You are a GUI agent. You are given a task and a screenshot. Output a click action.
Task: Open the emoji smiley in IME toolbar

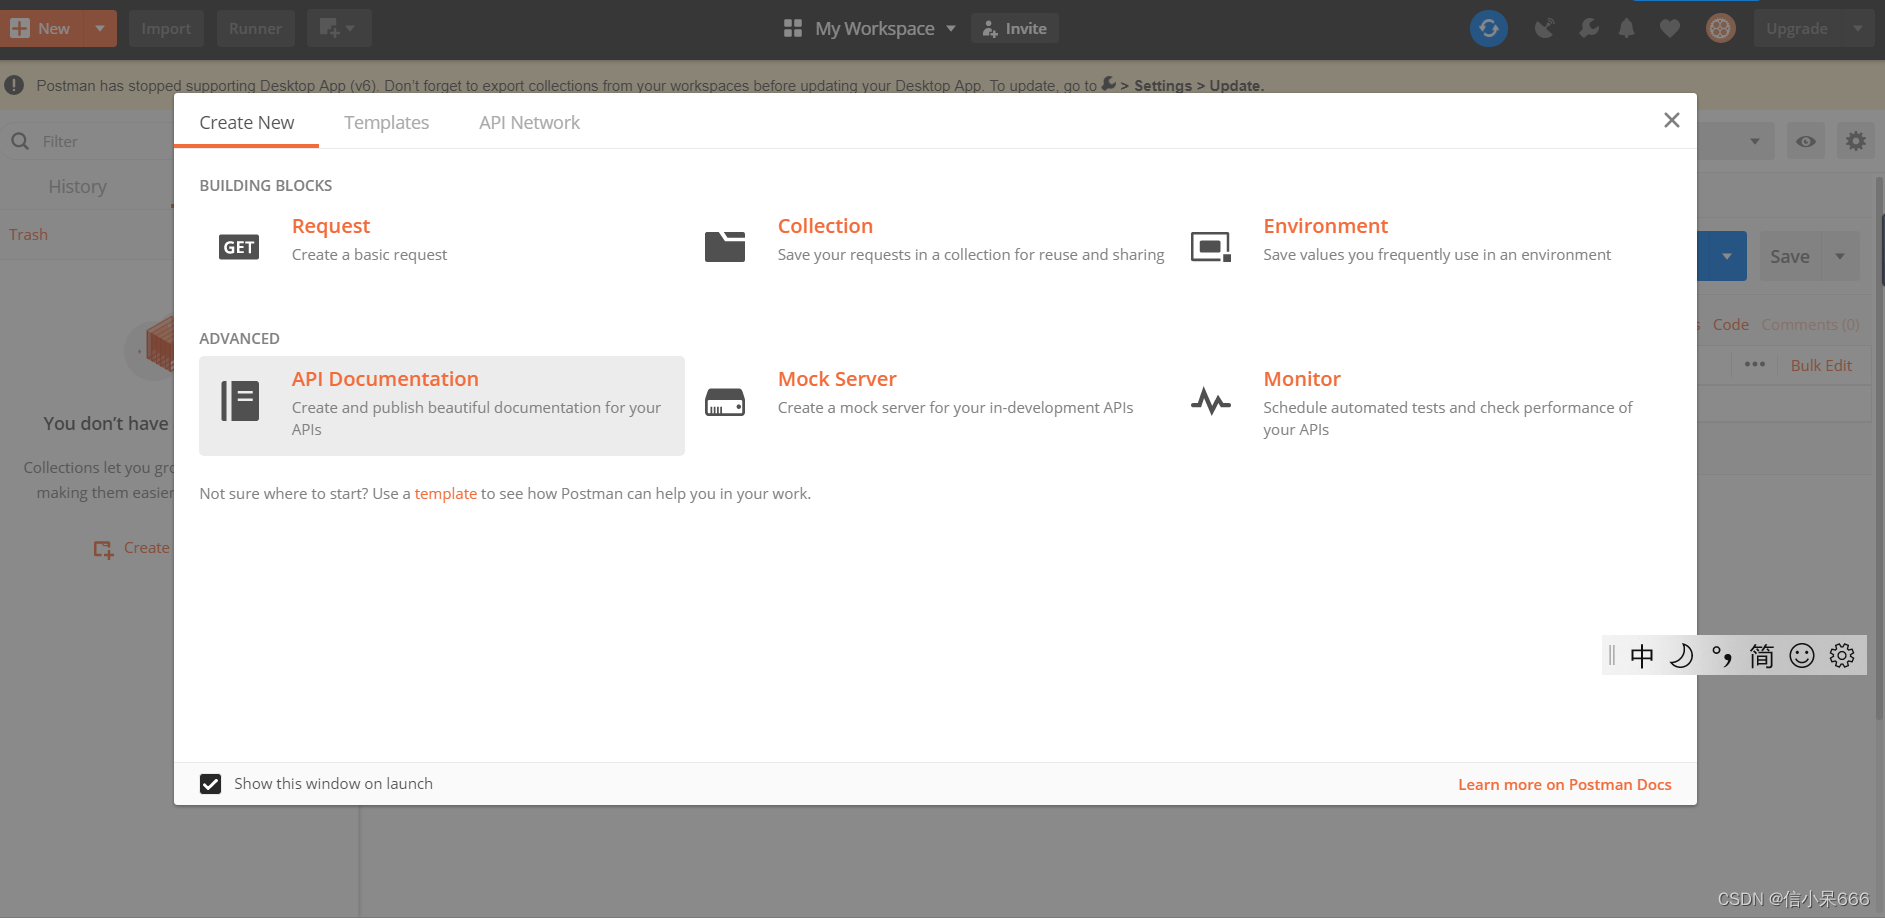[1802, 656]
